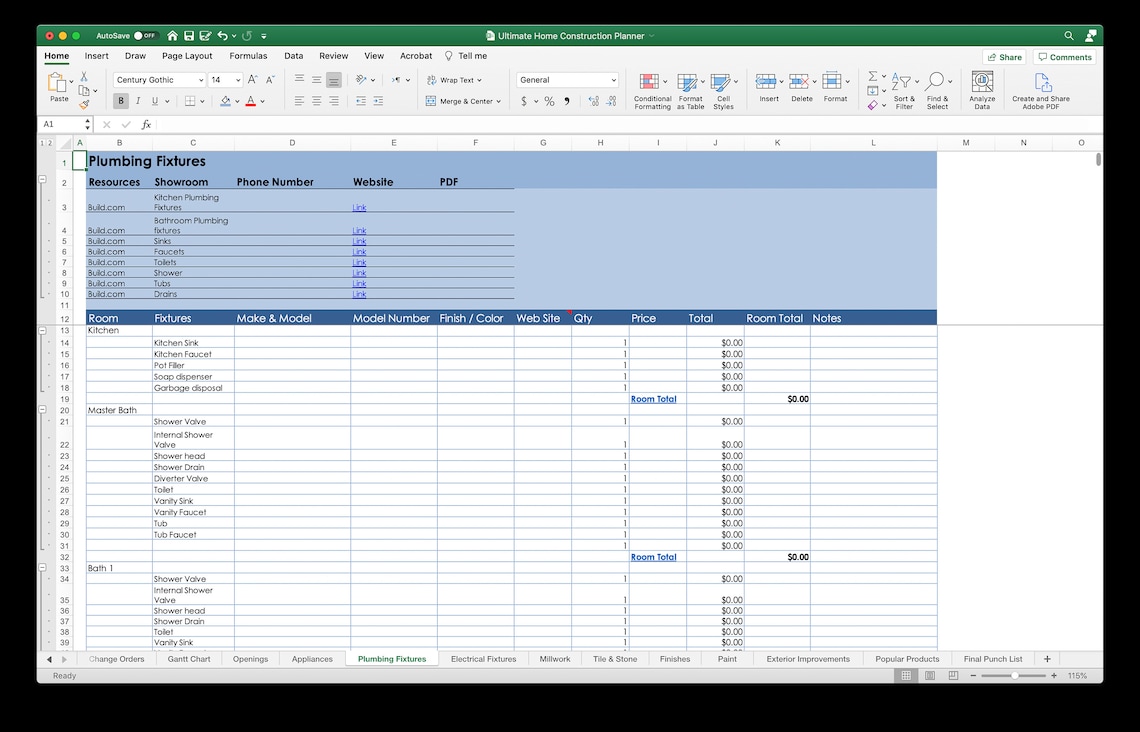Collapse the Master Bath row group

[x=42, y=410]
